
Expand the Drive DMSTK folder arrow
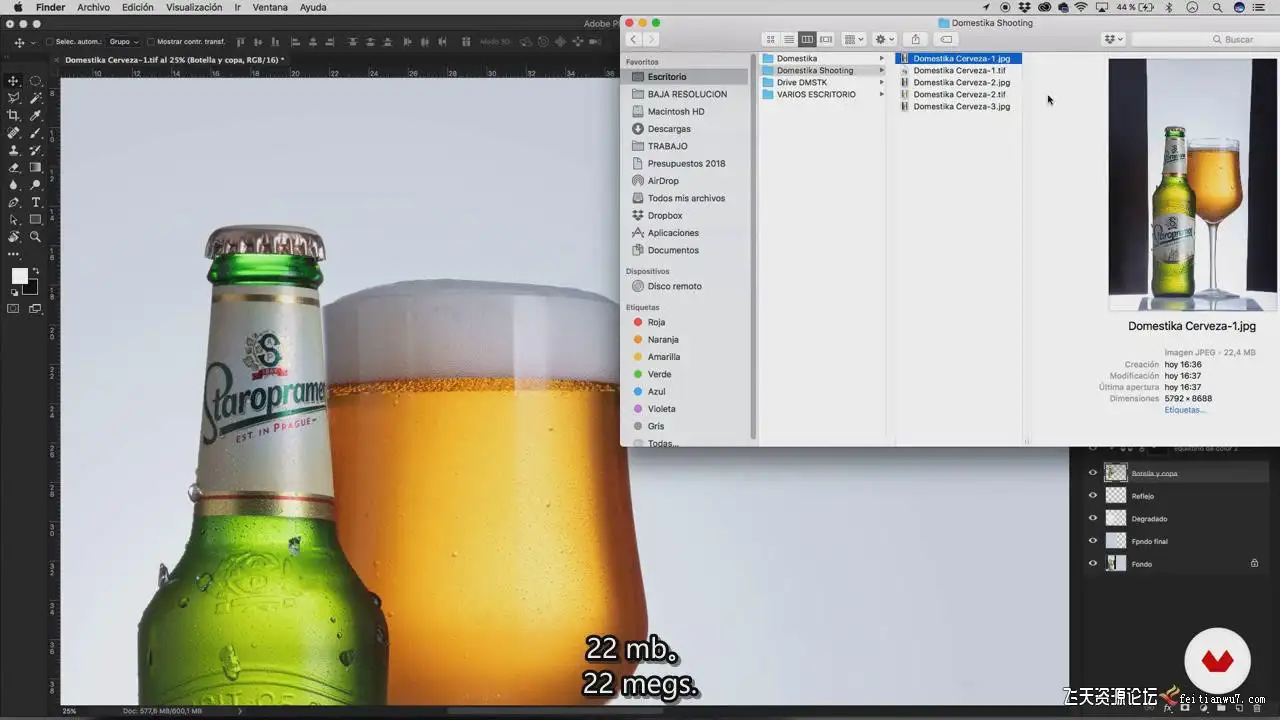[x=881, y=83]
